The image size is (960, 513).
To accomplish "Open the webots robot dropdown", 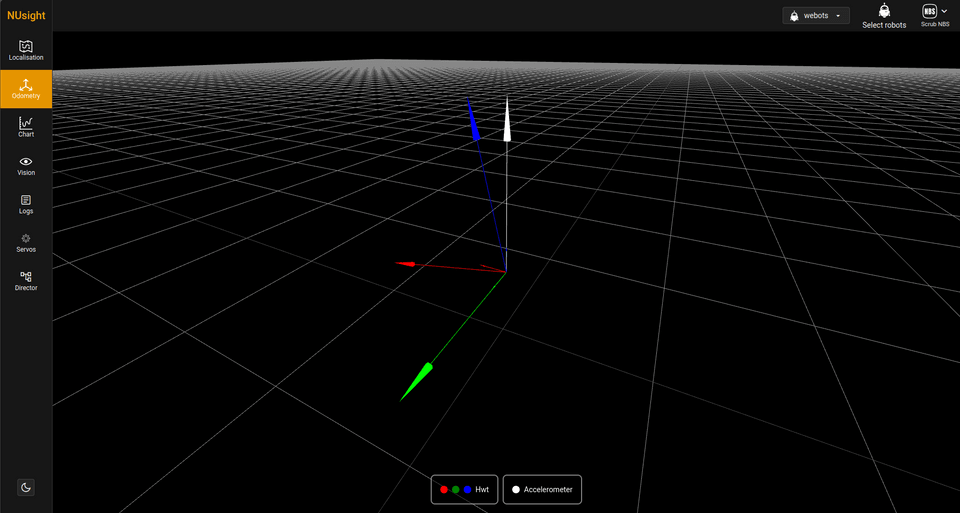I will point(816,16).
